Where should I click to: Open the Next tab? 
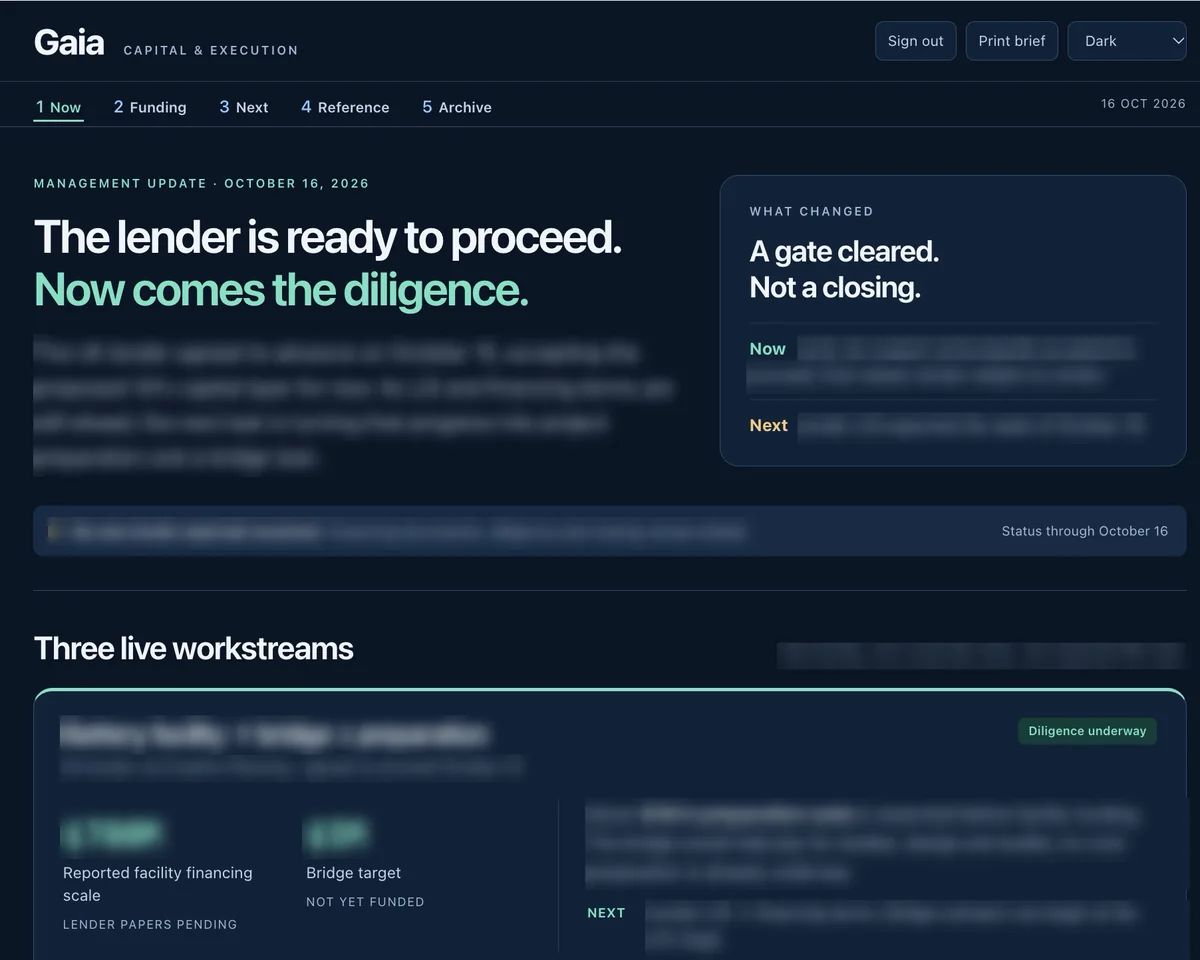[244, 107]
